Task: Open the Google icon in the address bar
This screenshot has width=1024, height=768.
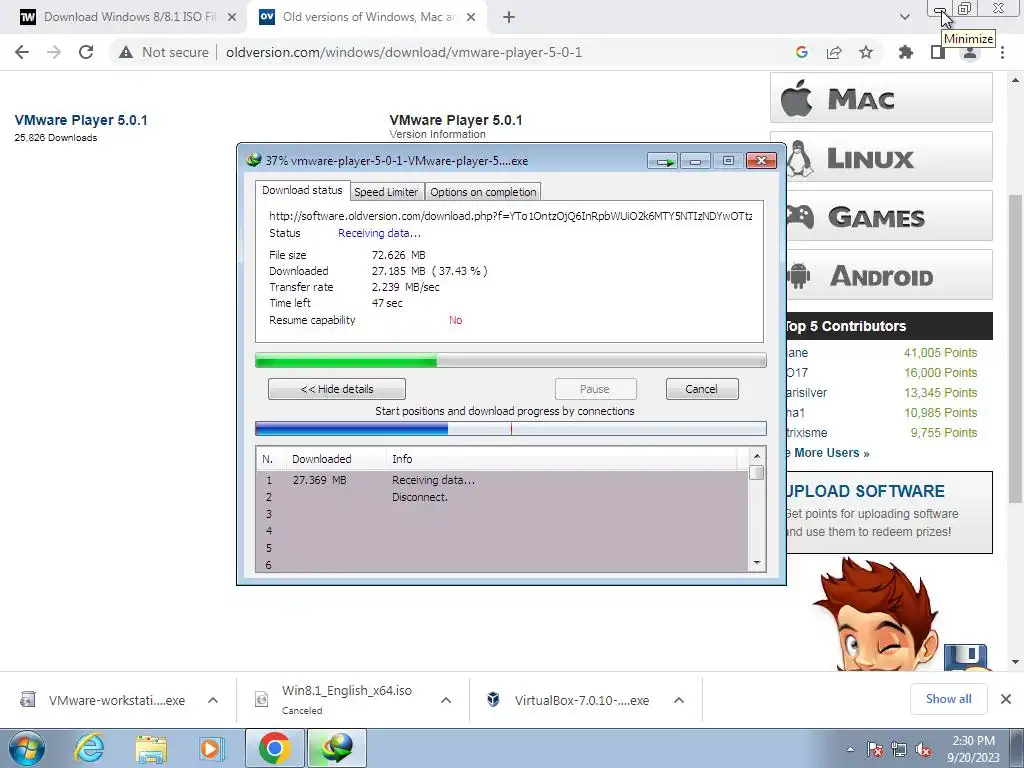Action: click(802, 52)
